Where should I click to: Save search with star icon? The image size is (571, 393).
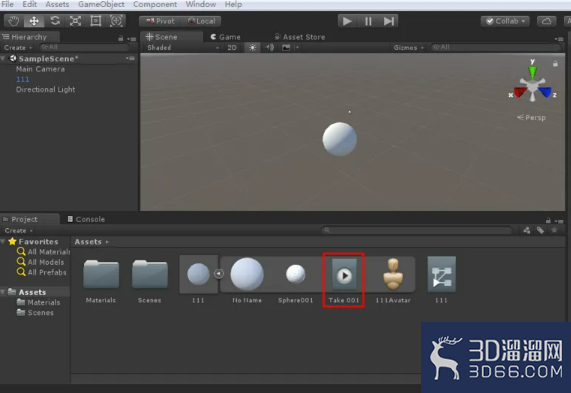(x=554, y=230)
